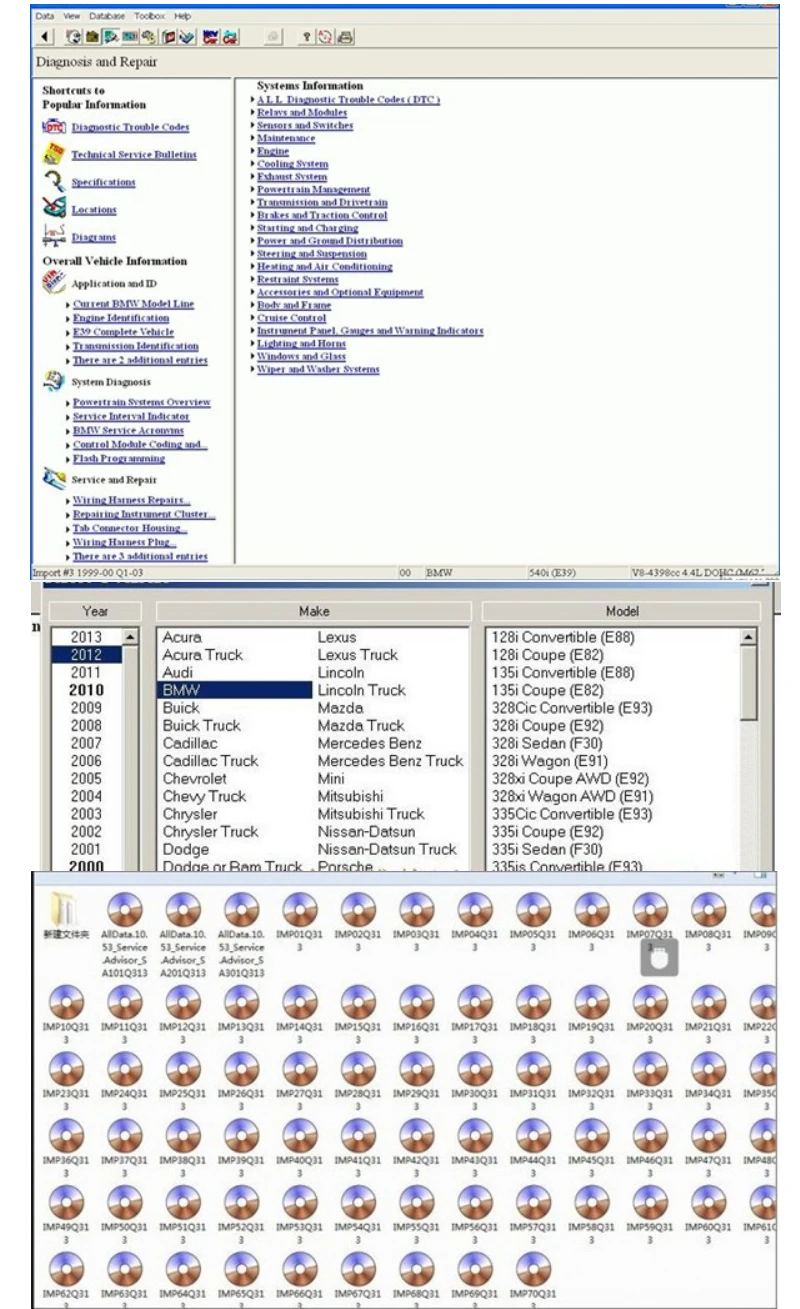Select year 2010 in Year list
This screenshot has height=1309, width=800.
click(x=85, y=690)
